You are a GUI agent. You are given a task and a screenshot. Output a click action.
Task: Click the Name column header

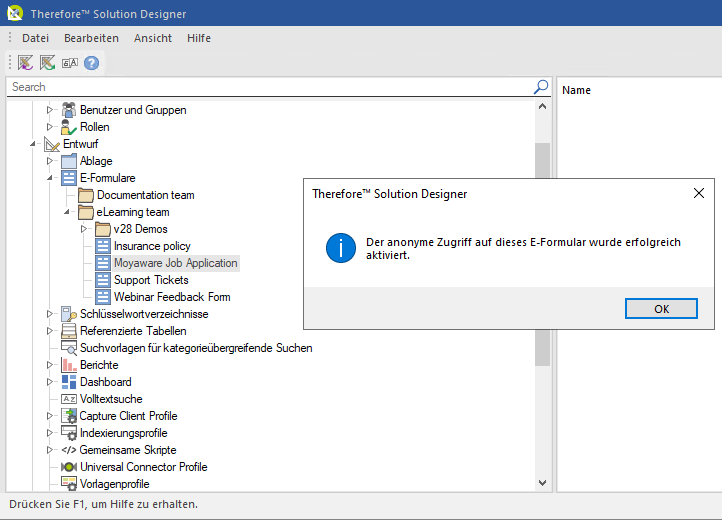point(576,90)
